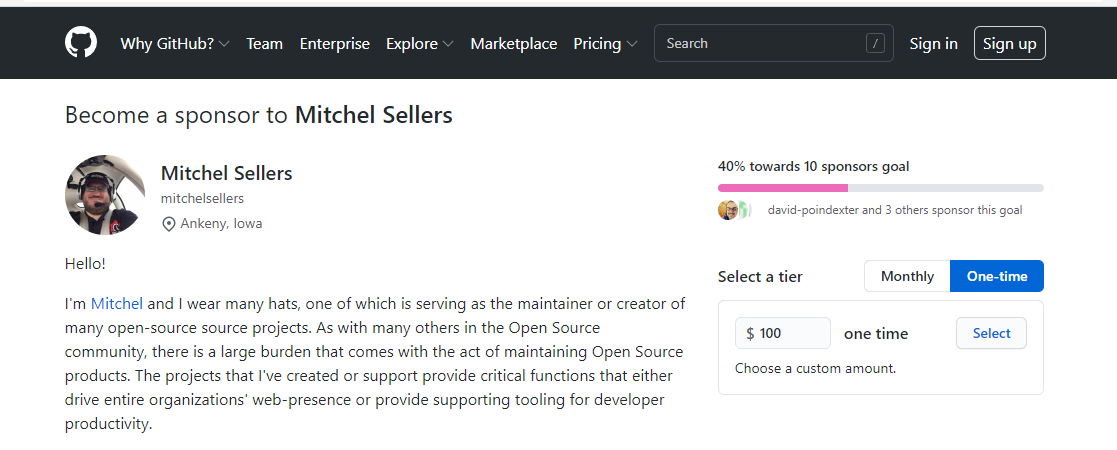The image size is (1117, 450).
Task: Click the location pin icon by Ankeny
Action: pyautogui.click(x=169, y=224)
